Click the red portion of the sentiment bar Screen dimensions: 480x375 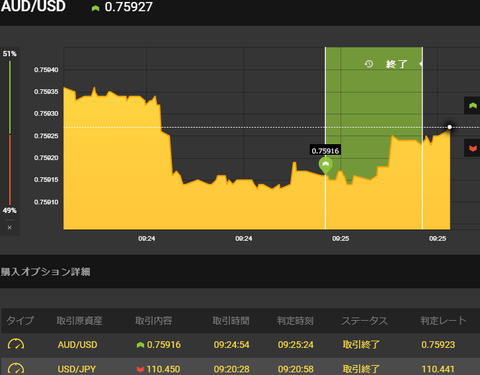click(x=10, y=170)
